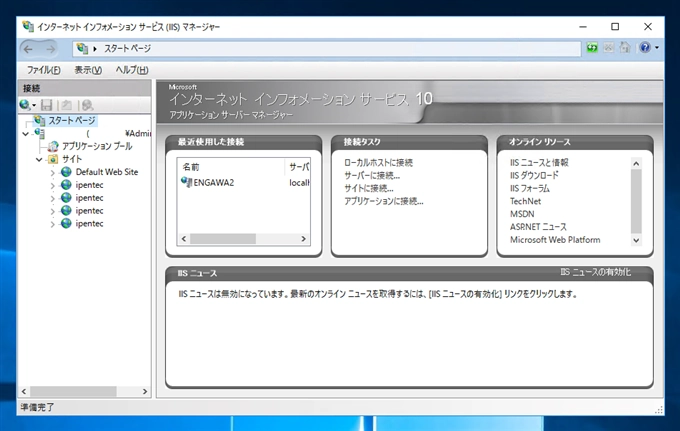Click recent connections horizontal scrollbar thumb
This screenshot has height=431, width=680.
pyautogui.click(x=223, y=239)
